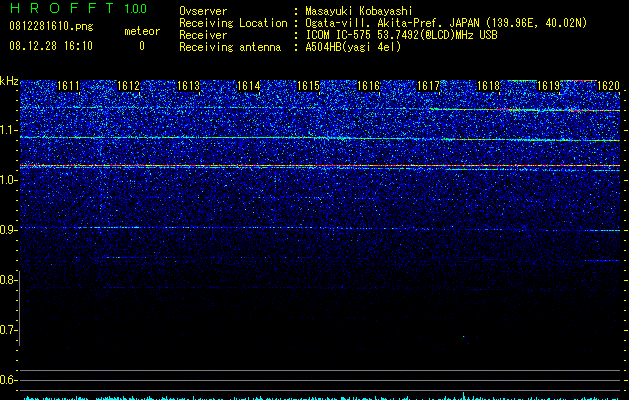The height and width of the screenshot is (400, 629).
Task: Click the 1.1 kHz frequency axis label
Action: 8,131
